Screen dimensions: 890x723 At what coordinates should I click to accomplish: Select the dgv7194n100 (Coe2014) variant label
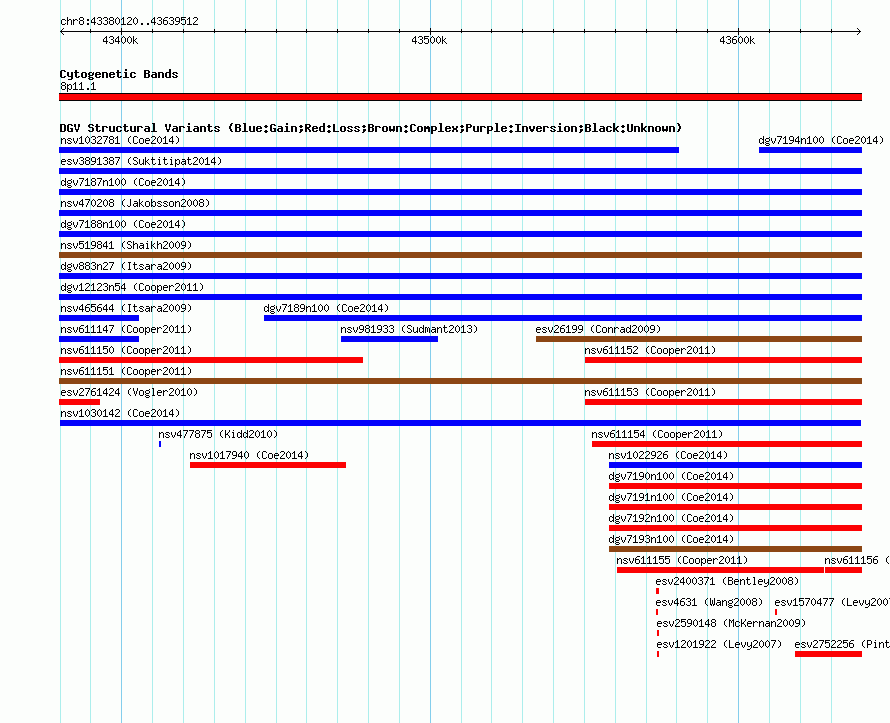pos(821,140)
